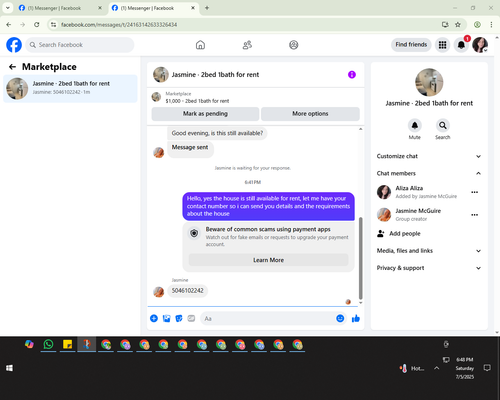This screenshot has width=500, height=400.
Task: Click the Find friends button
Action: 411,44
